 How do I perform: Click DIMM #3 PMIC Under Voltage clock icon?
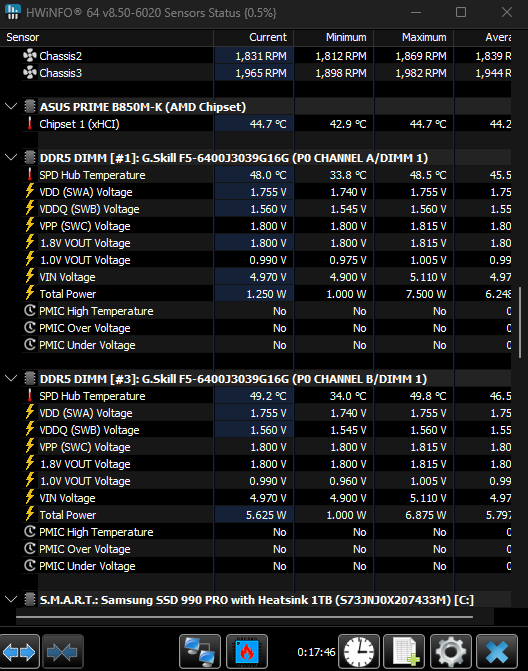[x=30, y=565]
